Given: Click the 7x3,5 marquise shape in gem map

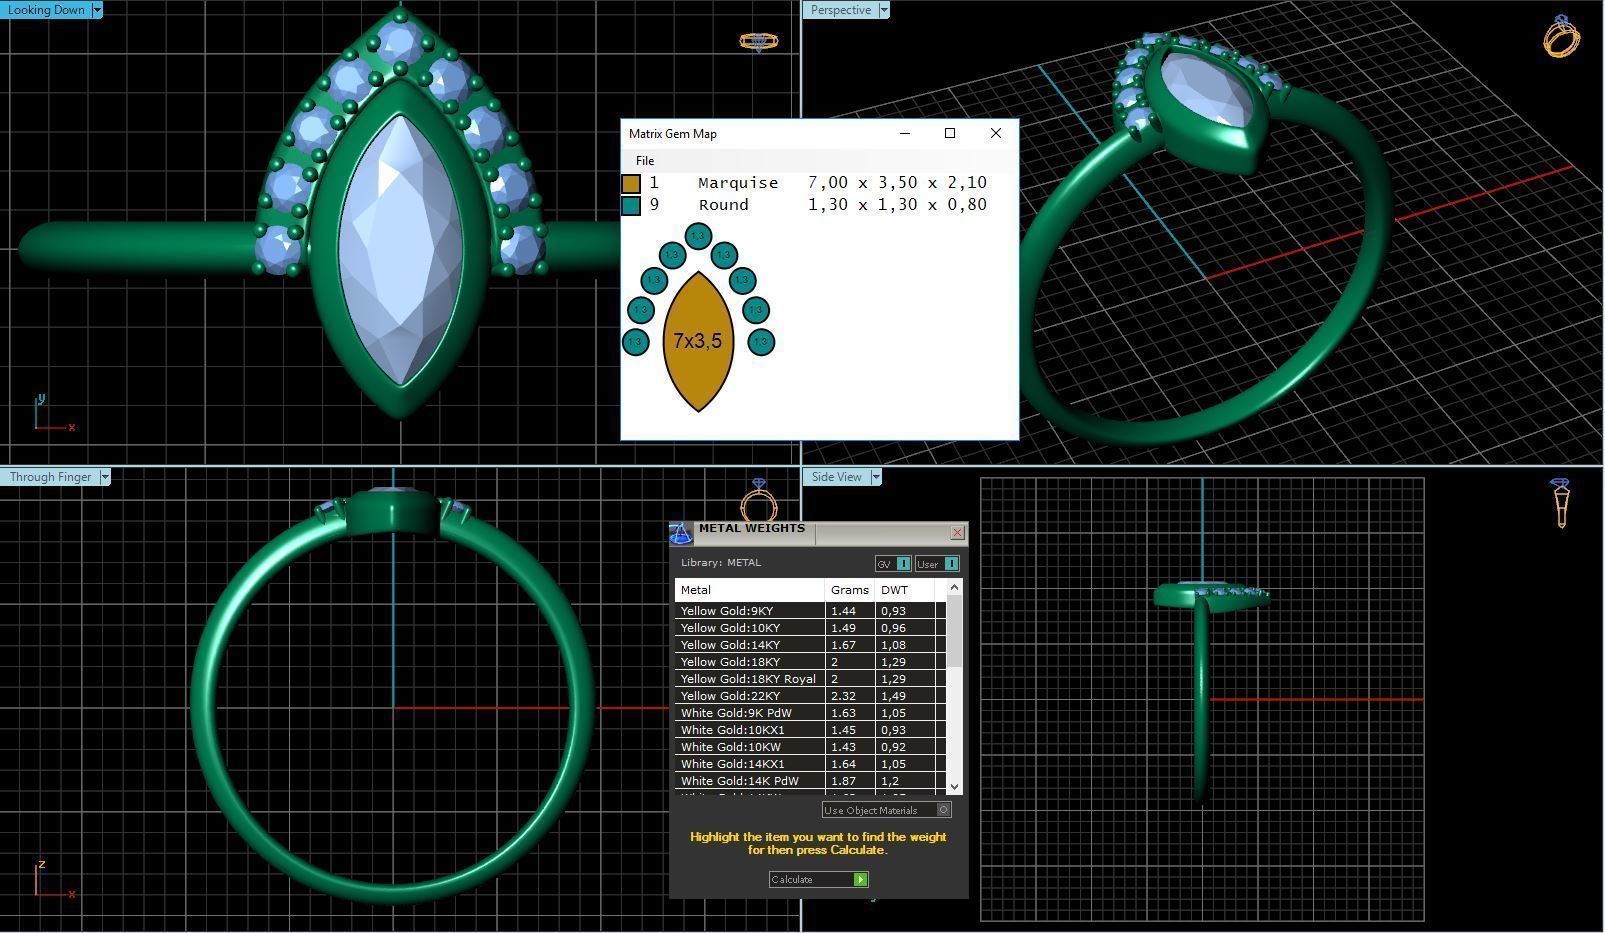Looking at the screenshot, I should click(x=698, y=341).
